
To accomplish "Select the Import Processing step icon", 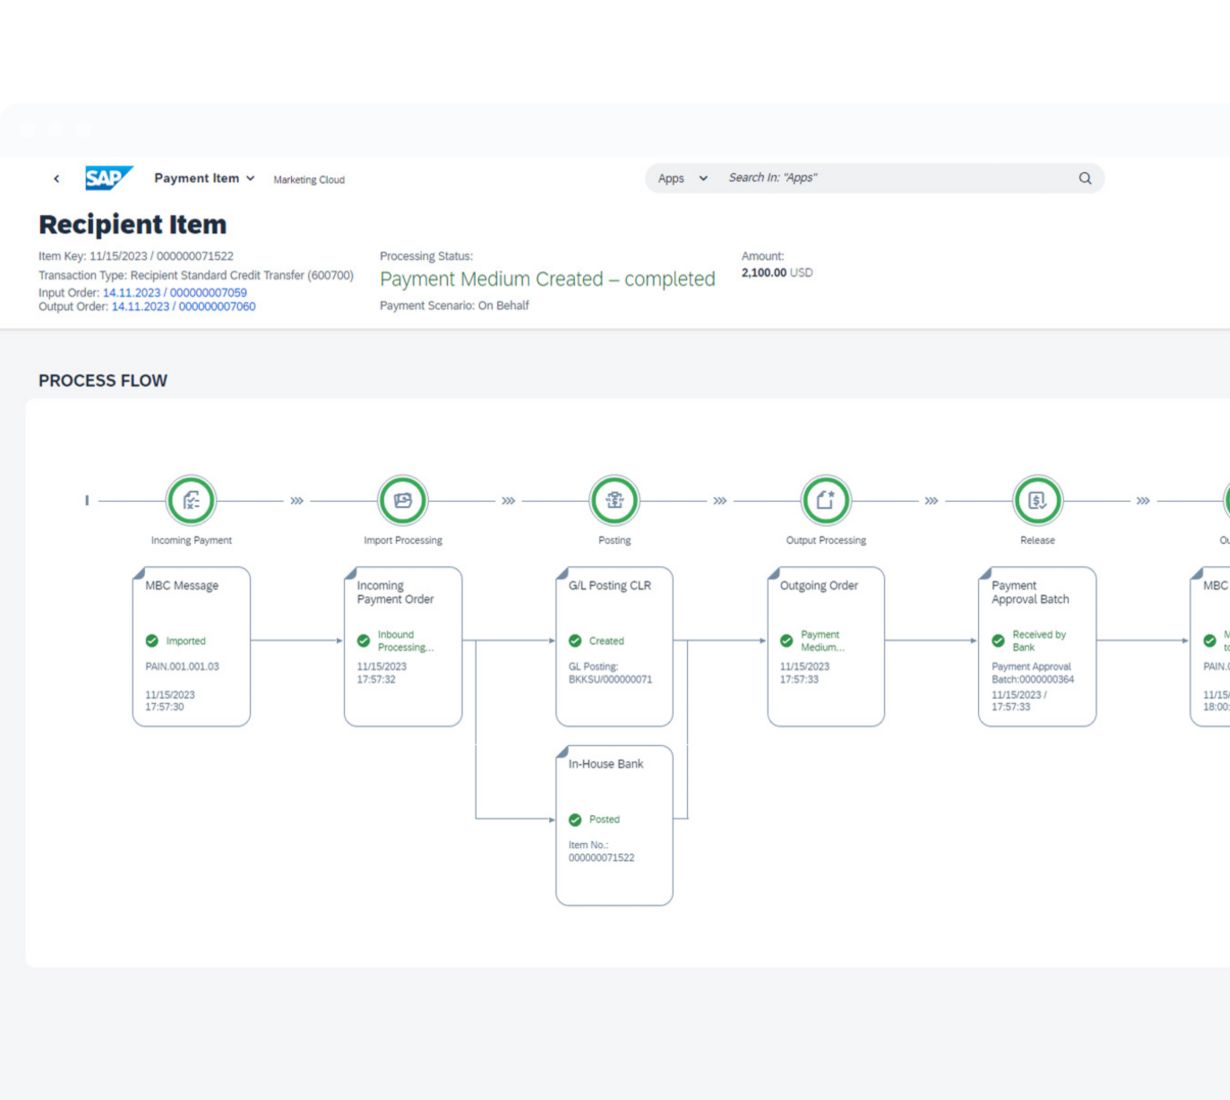I will pos(403,500).
